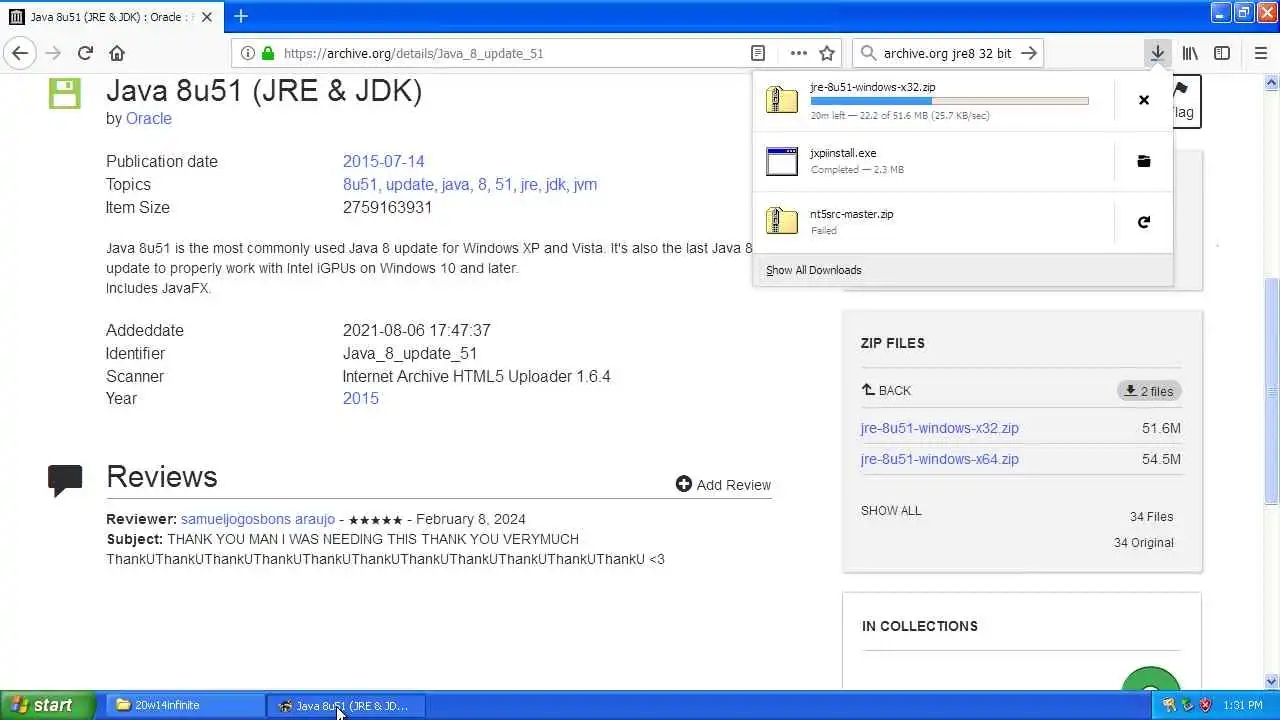
Task: Go back with the browser back arrow
Action: (x=20, y=53)
